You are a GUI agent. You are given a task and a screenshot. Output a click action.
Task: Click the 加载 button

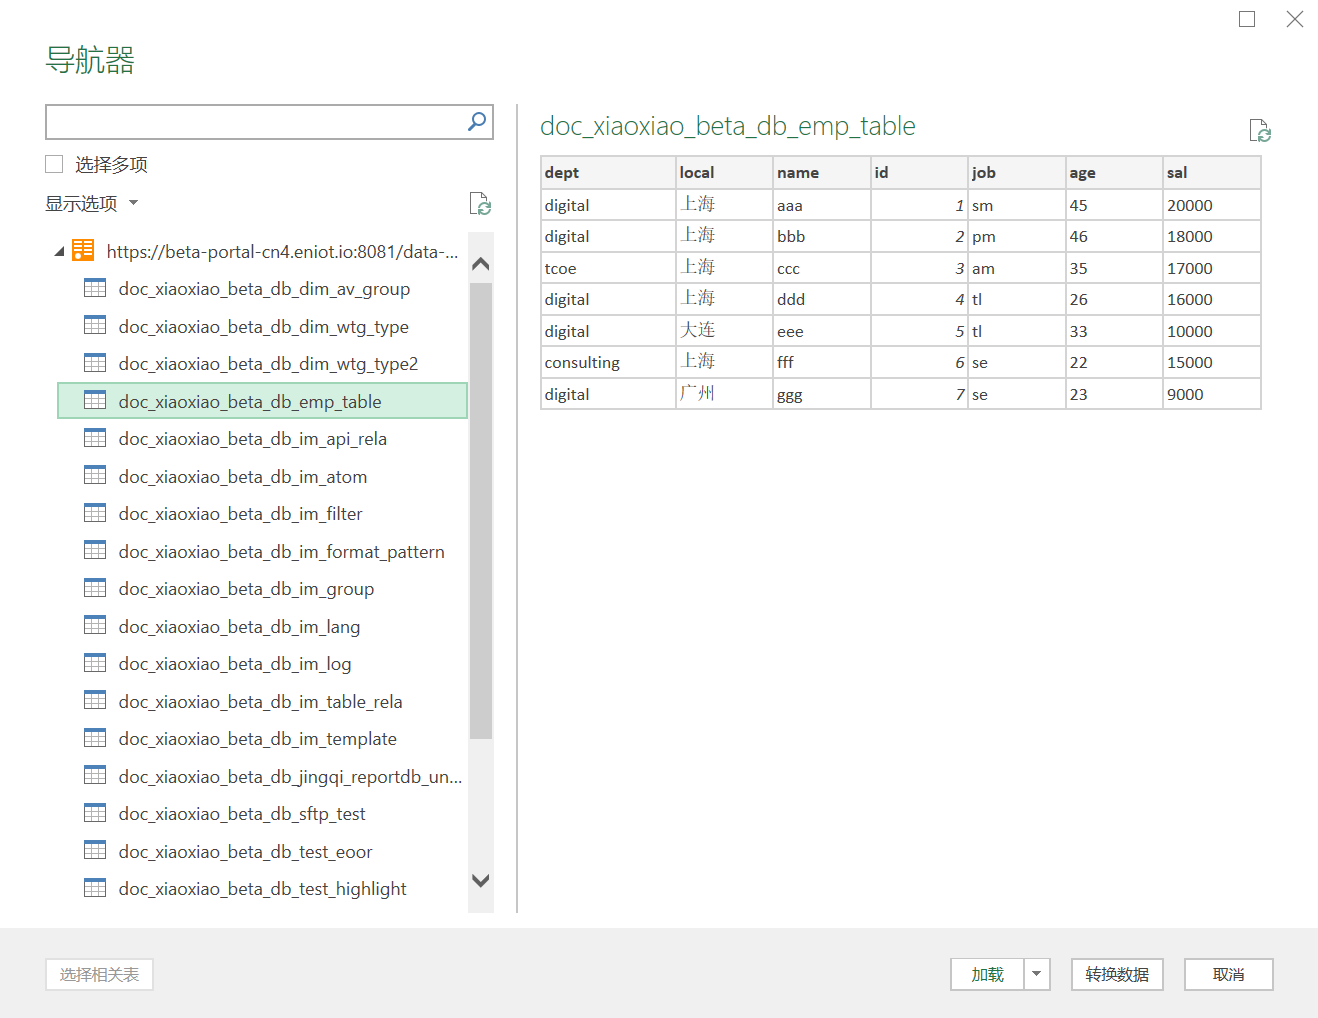click(987, 974)
